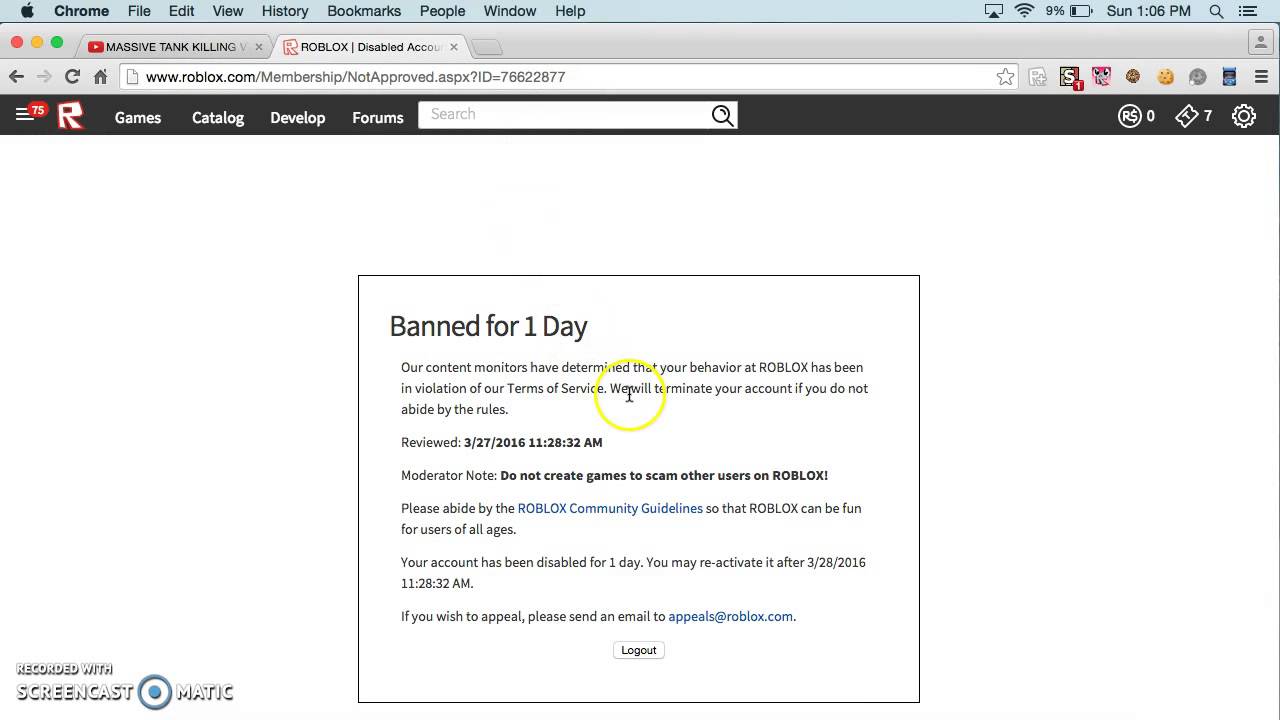Bookmark this page with the star icon

(1005, 77)
